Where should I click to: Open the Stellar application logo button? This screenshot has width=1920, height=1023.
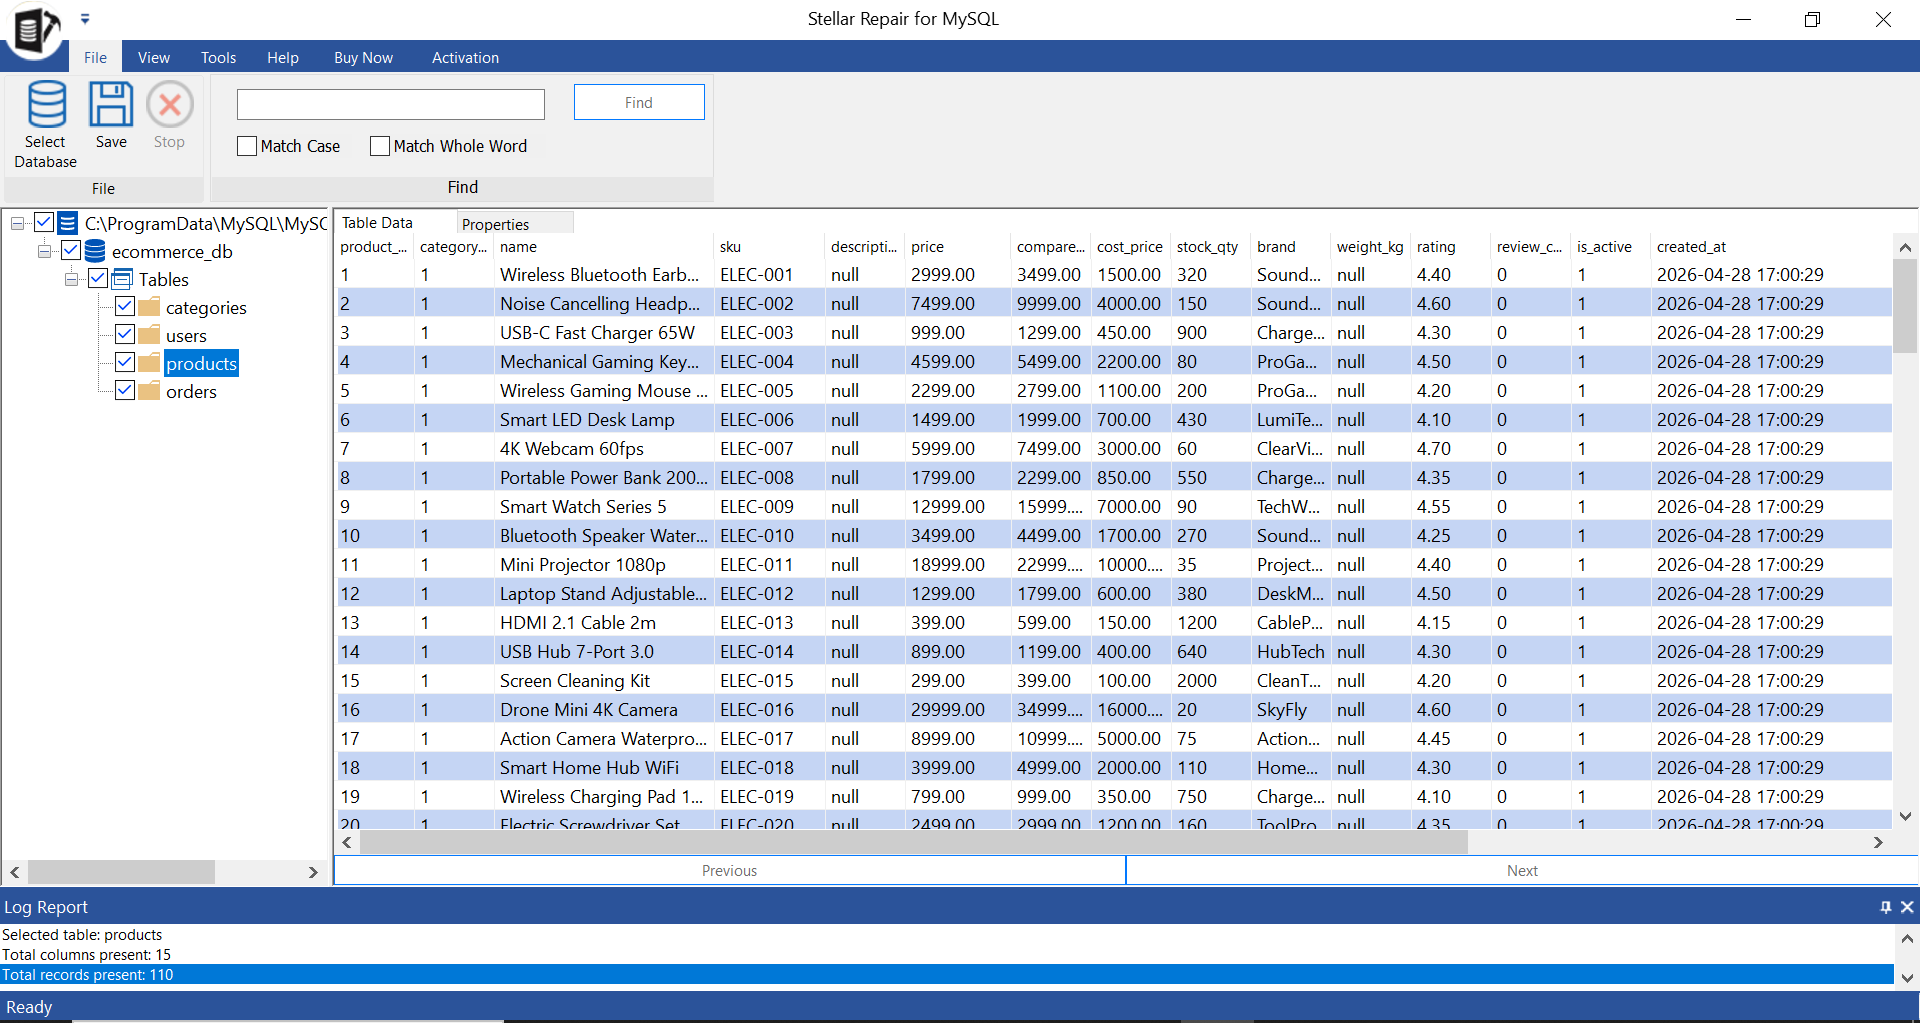(34, 29)
